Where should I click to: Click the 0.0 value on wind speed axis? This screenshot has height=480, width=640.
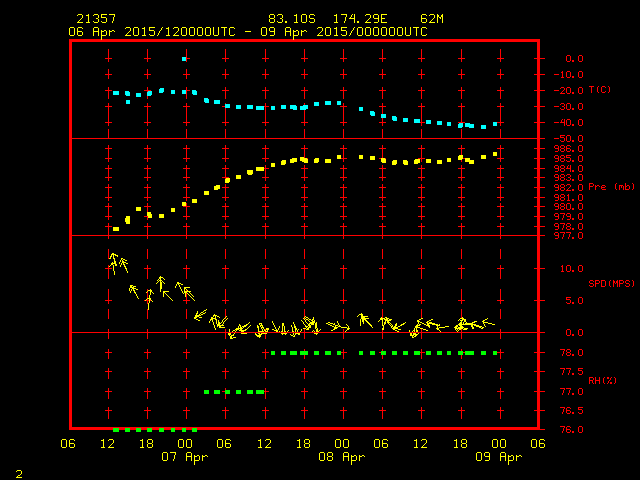point(574,333)
